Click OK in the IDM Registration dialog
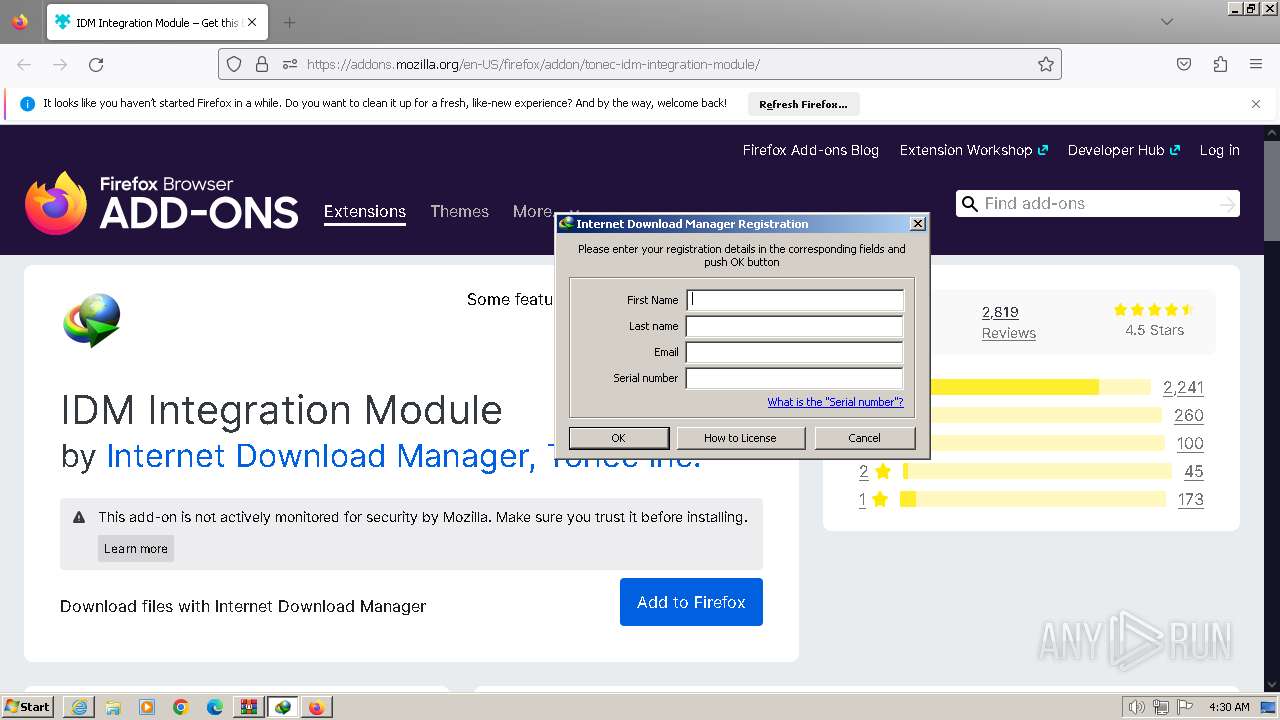Screen dimensions: 1280x720 619,438
